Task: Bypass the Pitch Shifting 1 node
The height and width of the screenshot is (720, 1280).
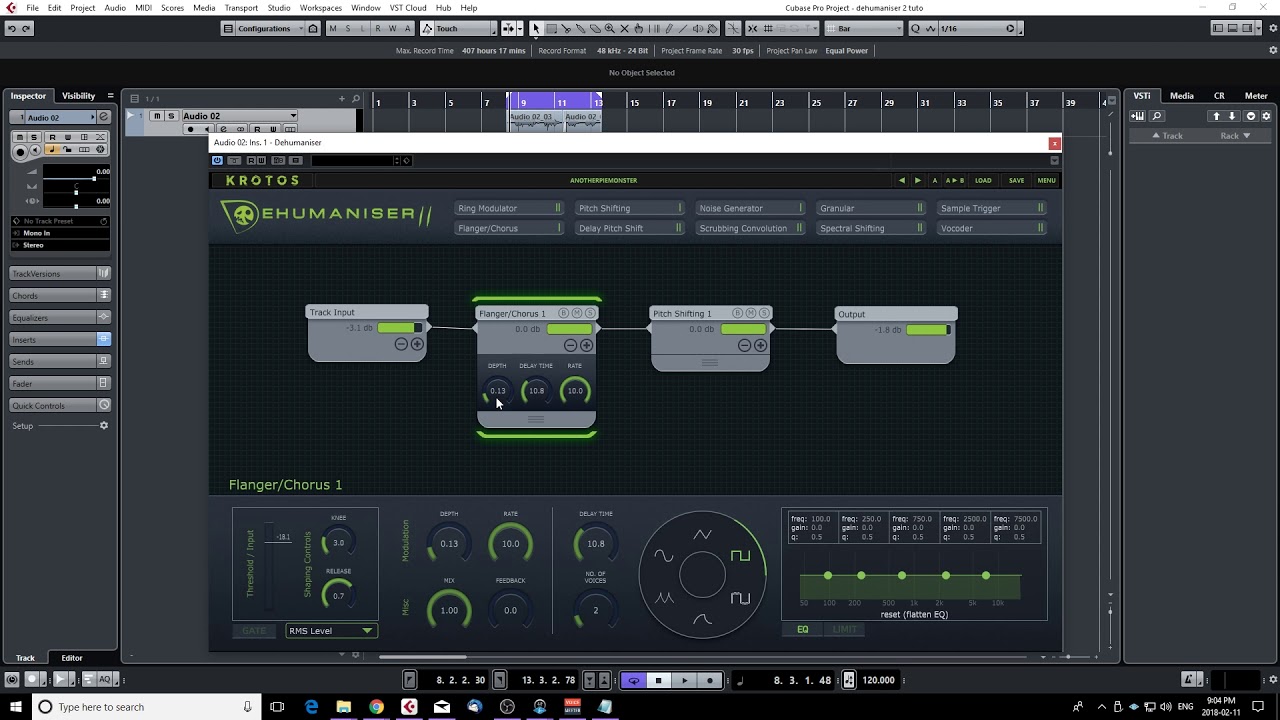Action: click(738, 313)
